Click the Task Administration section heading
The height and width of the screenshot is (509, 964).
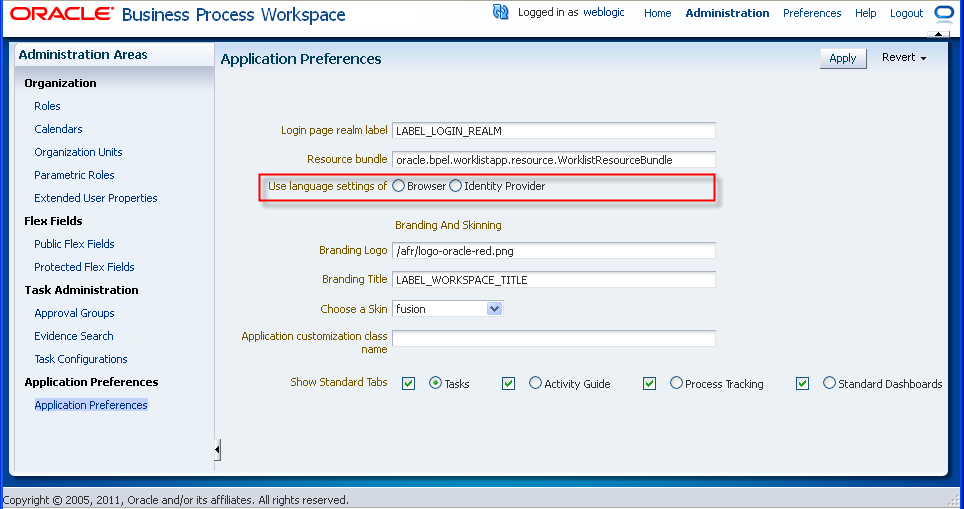pyautogui.click(x=81, y=290)
